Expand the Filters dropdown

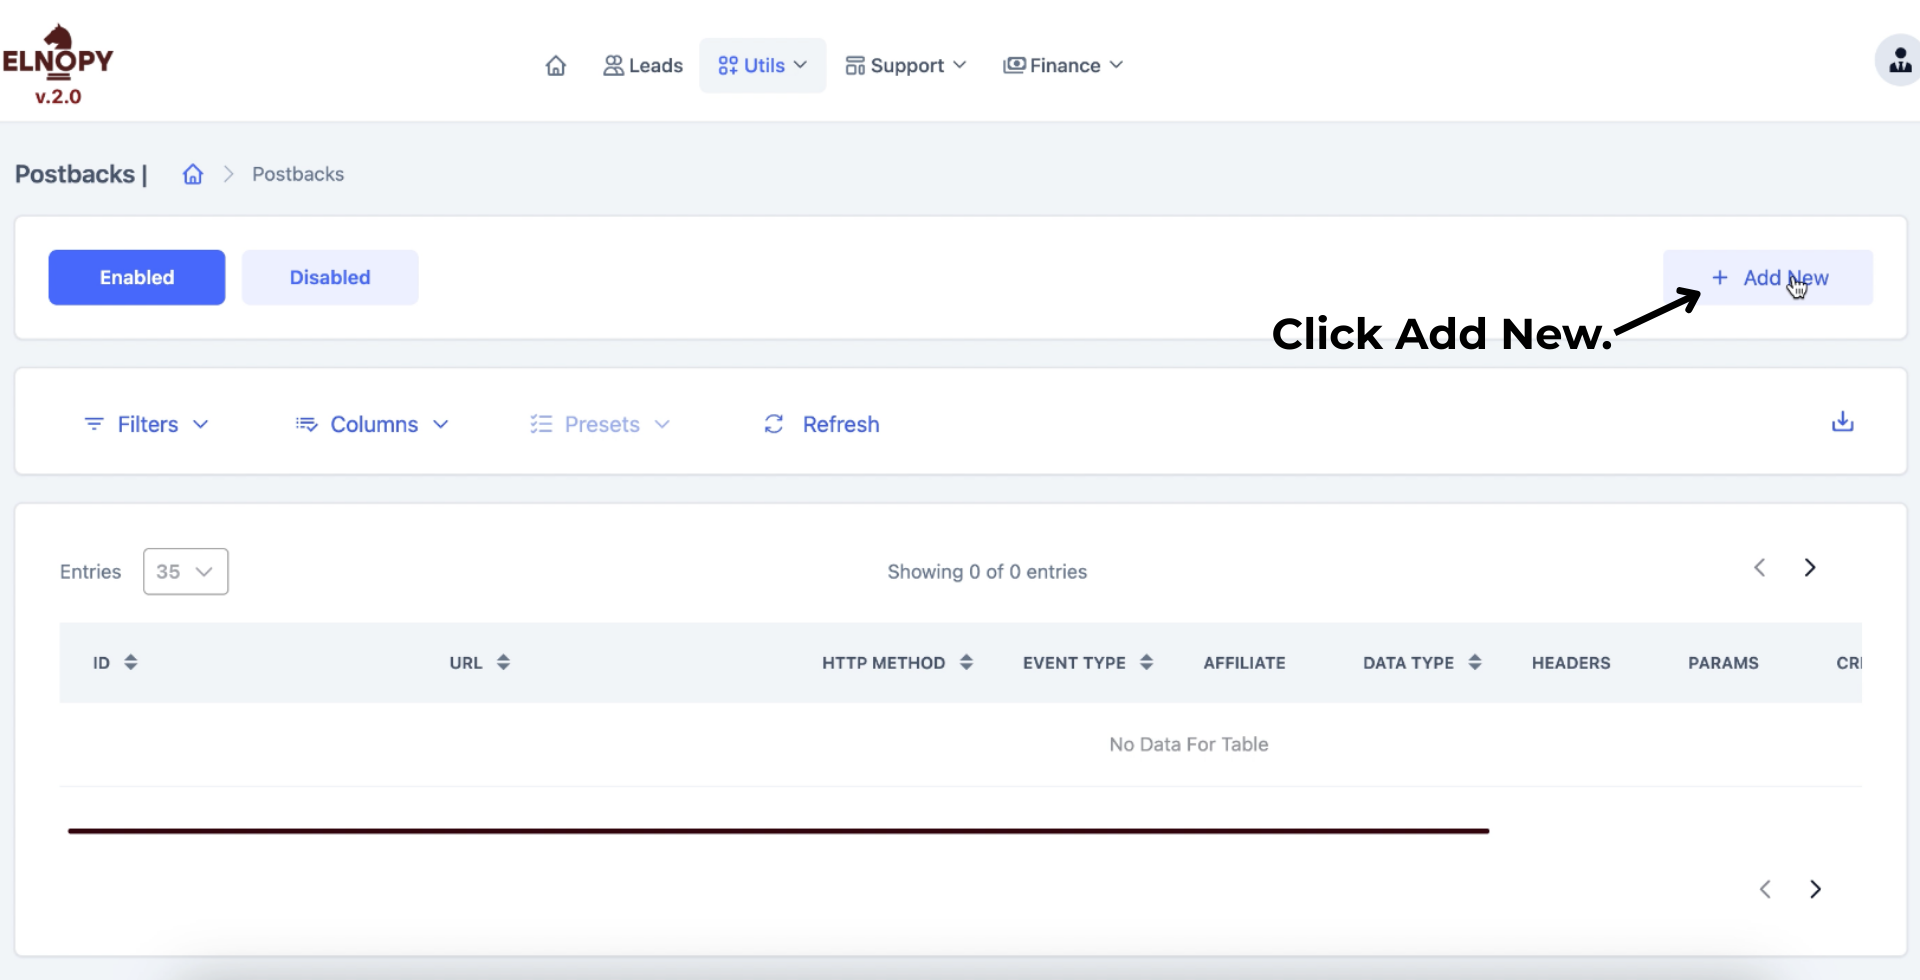[x=147, y=425]
